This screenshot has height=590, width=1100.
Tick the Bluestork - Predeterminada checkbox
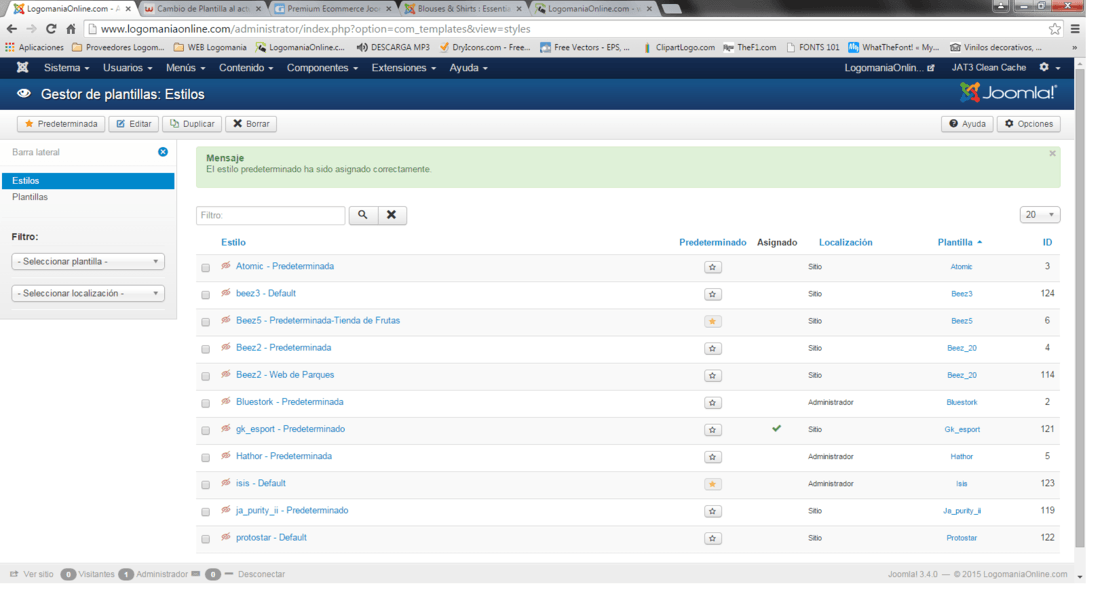[206, 403]
